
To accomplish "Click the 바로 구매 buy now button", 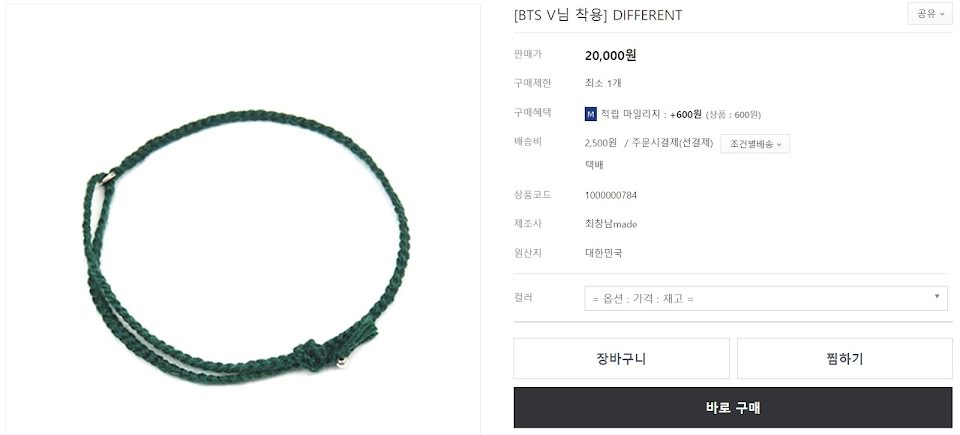I will pos(733,407).
